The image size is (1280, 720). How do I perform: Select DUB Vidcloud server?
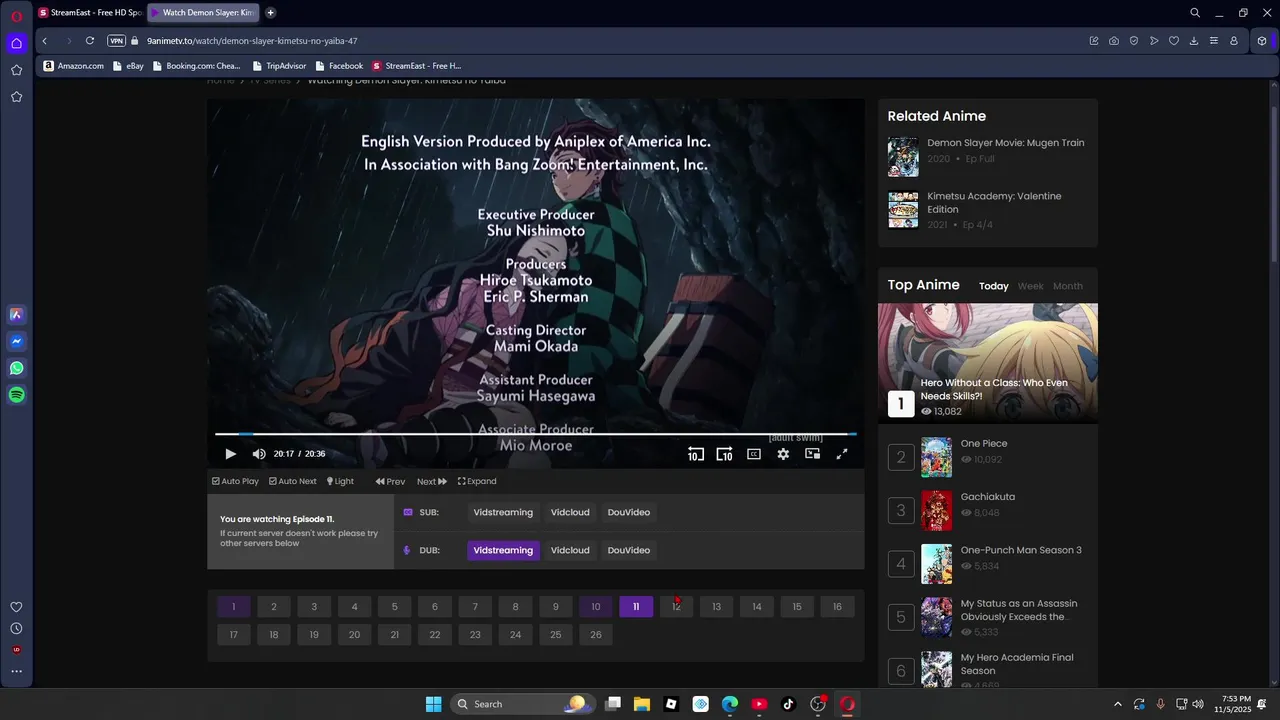(570, 550)
